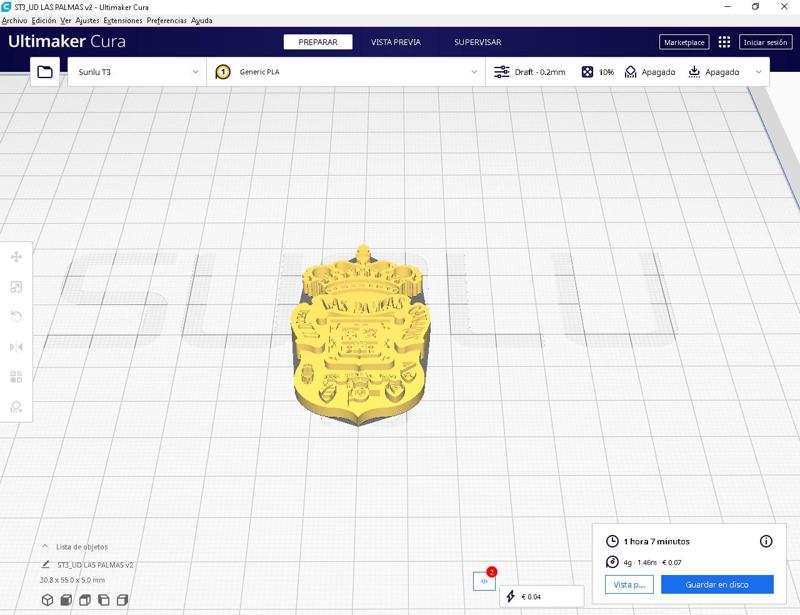This screenshot has height=615, width=800.
Task: Click the Vista previa button in slice panel
Action: pos(630,584)
